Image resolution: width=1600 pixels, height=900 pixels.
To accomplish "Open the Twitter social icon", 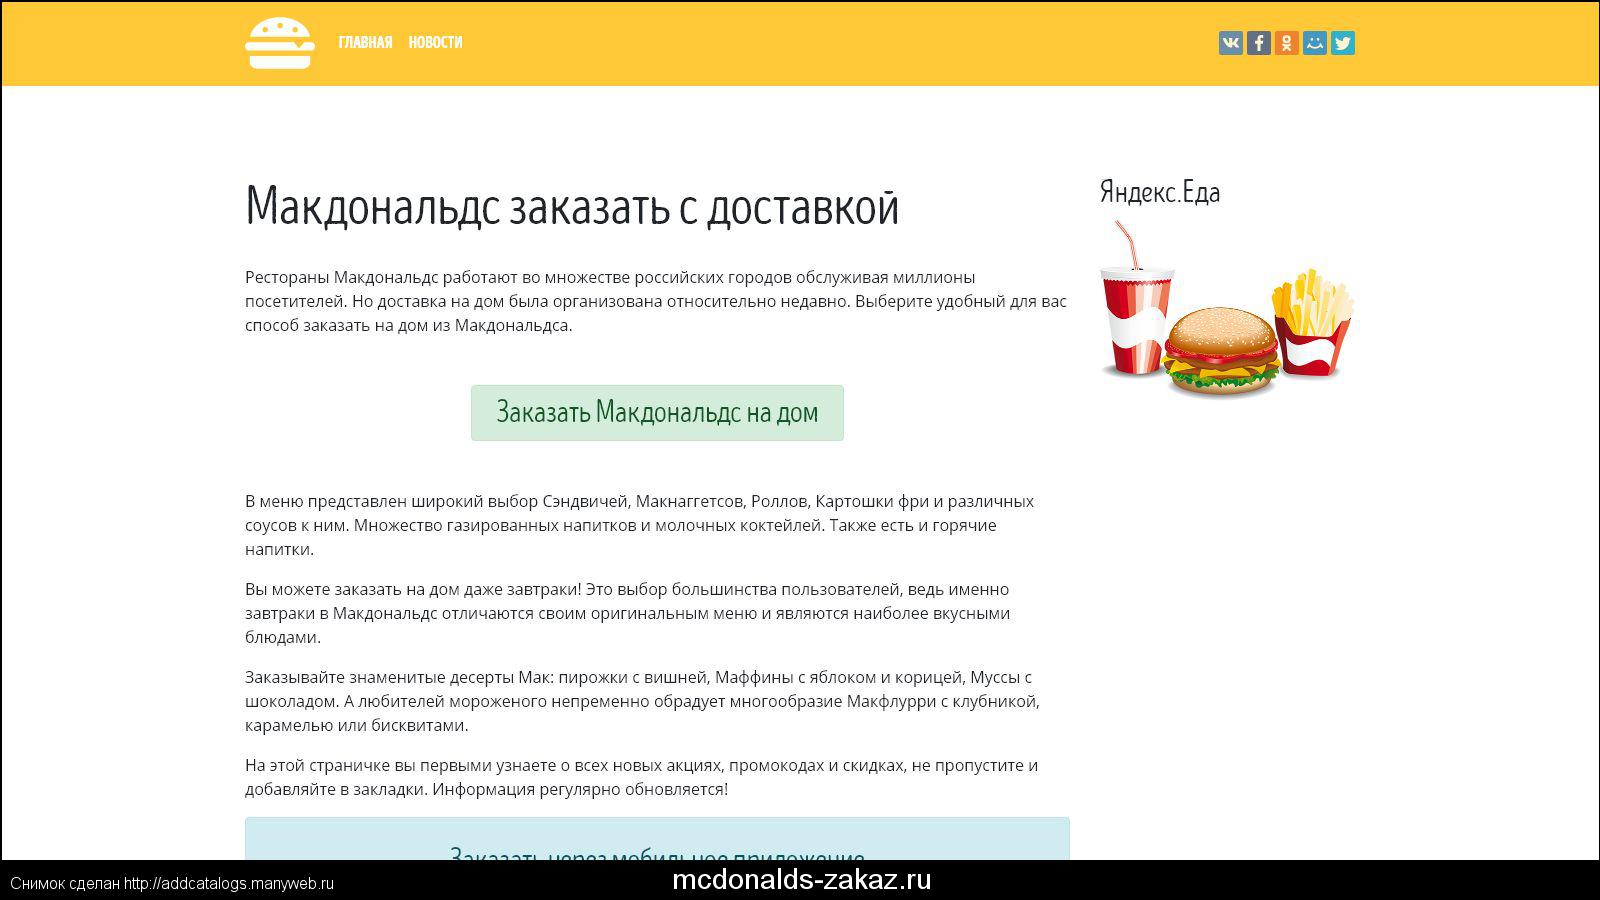I will click(1343, 43).
